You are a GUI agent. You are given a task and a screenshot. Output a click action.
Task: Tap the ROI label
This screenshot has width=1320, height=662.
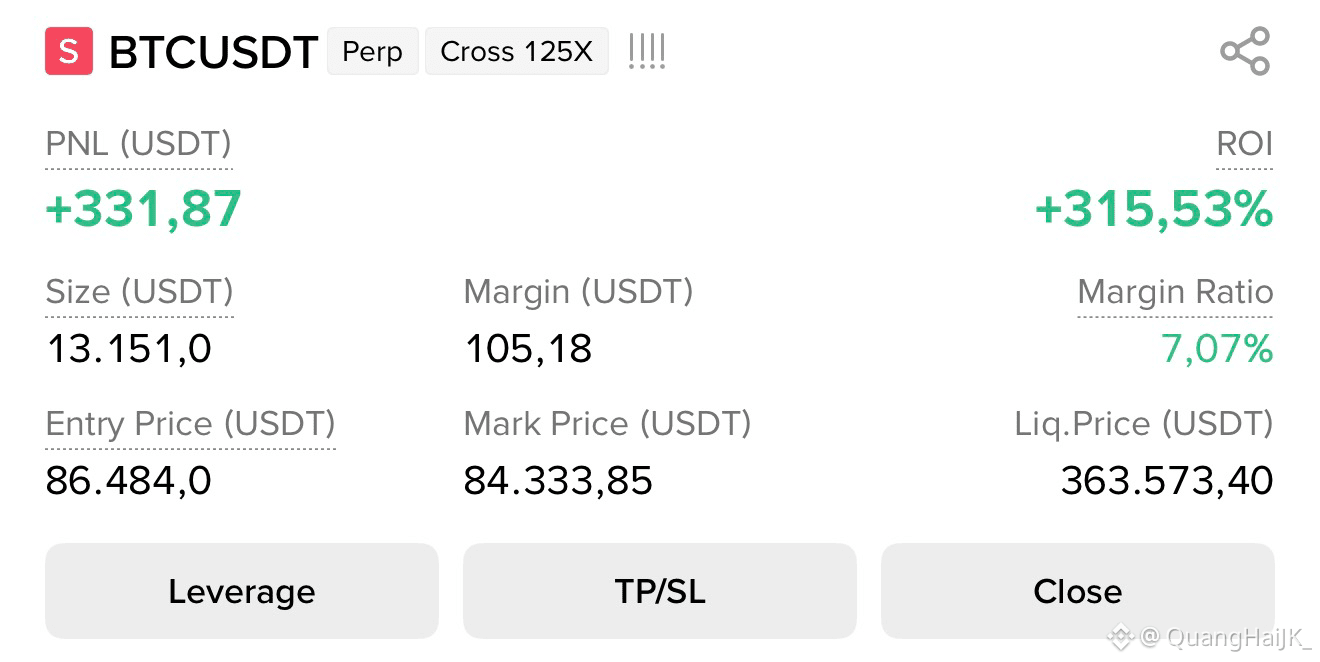pyautogui.click(x=1244, y=144)
